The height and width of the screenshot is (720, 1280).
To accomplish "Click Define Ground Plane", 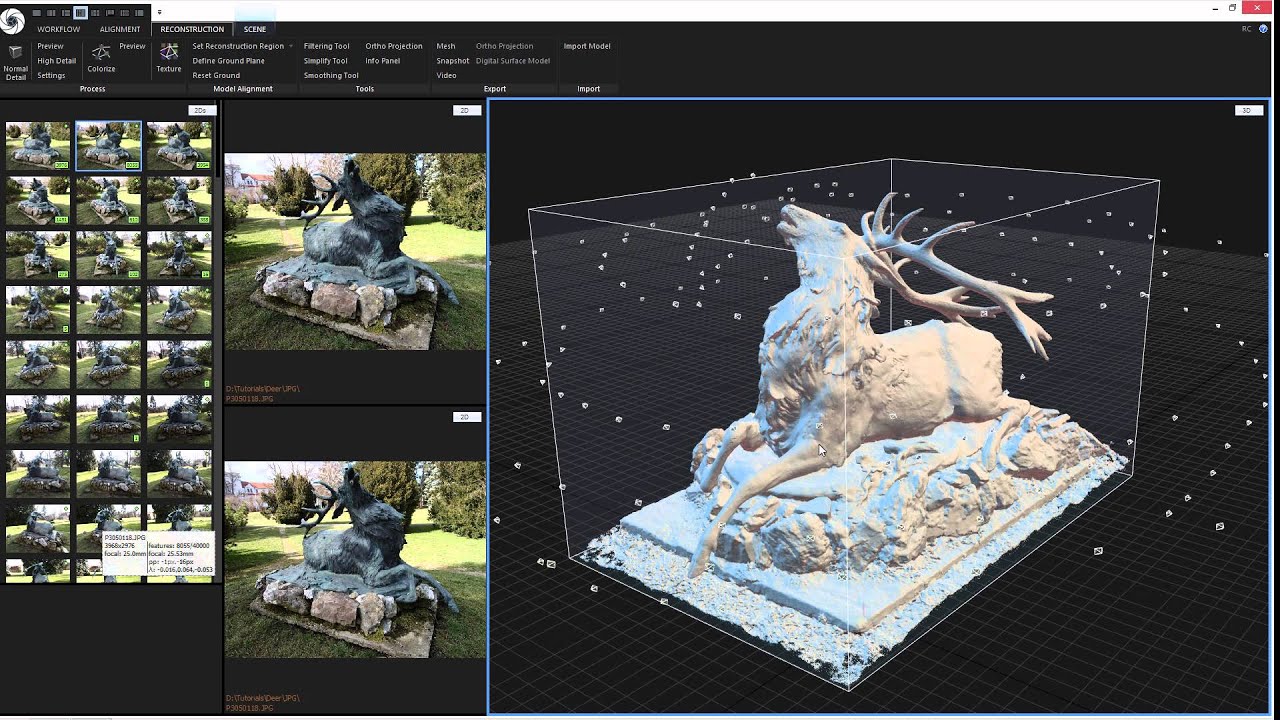I will coord(228,61).
